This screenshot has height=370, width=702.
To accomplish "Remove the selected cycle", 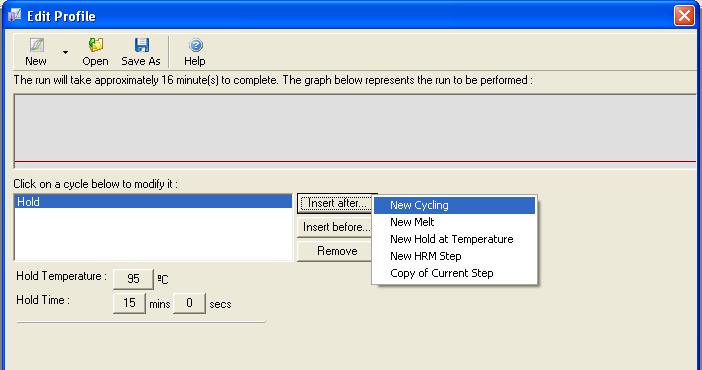I will pyautogui.click(x=336, y=251).
